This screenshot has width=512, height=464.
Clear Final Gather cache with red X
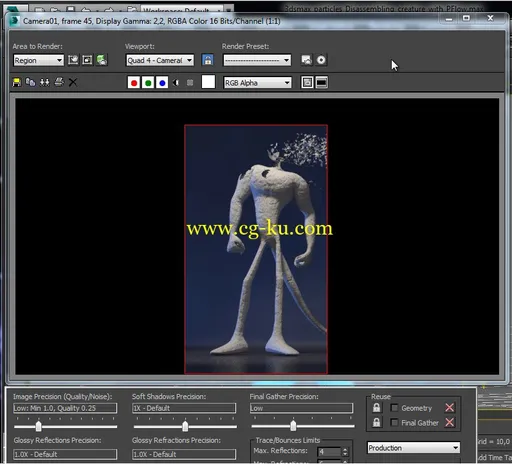coord(449,422)
